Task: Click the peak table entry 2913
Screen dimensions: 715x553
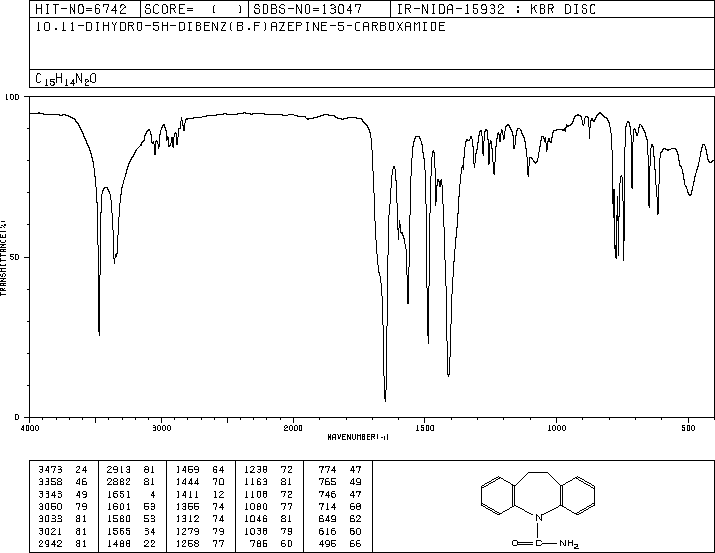Action: click(x=119, y=469)
